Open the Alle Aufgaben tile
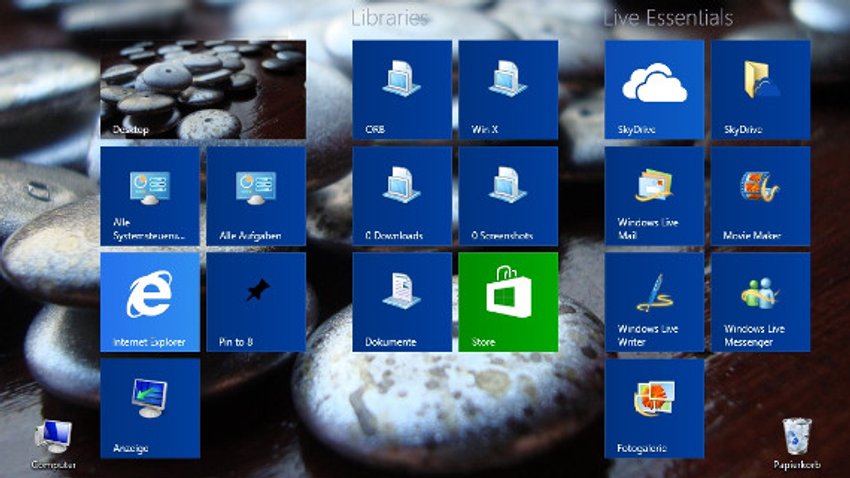 point(256,196)
